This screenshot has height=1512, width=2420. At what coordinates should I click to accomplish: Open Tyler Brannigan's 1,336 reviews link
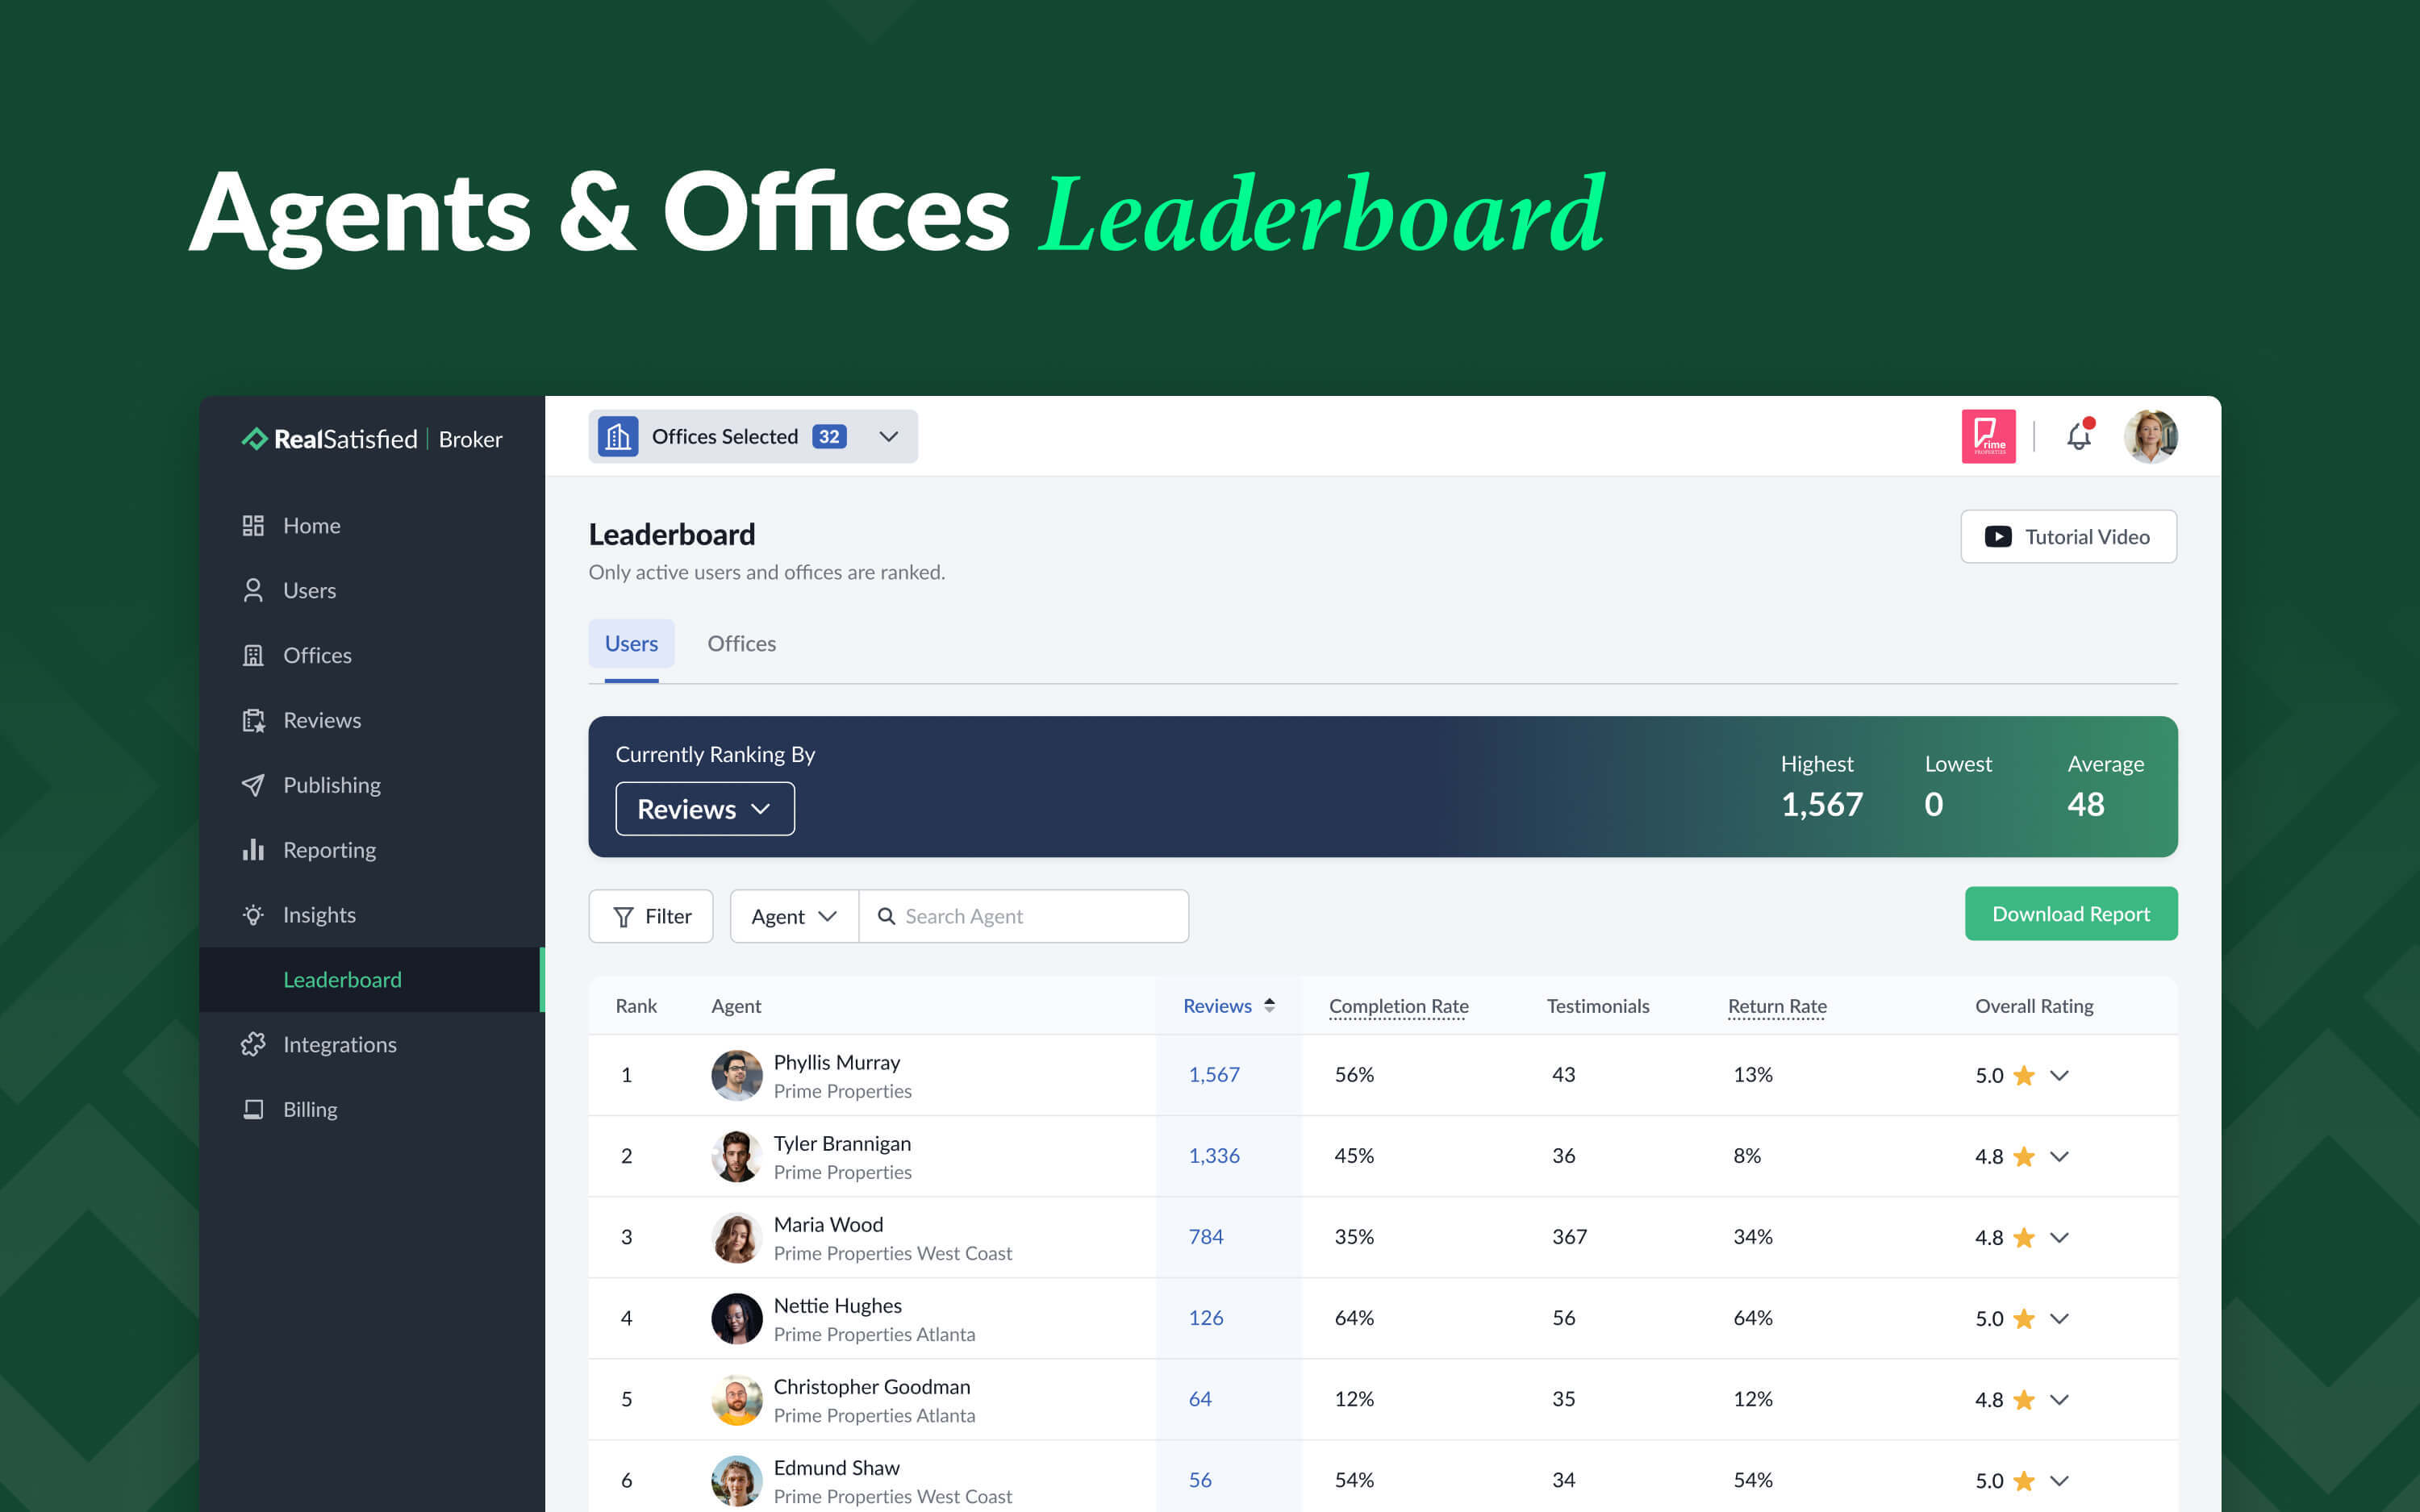tap(1214, 1156)
